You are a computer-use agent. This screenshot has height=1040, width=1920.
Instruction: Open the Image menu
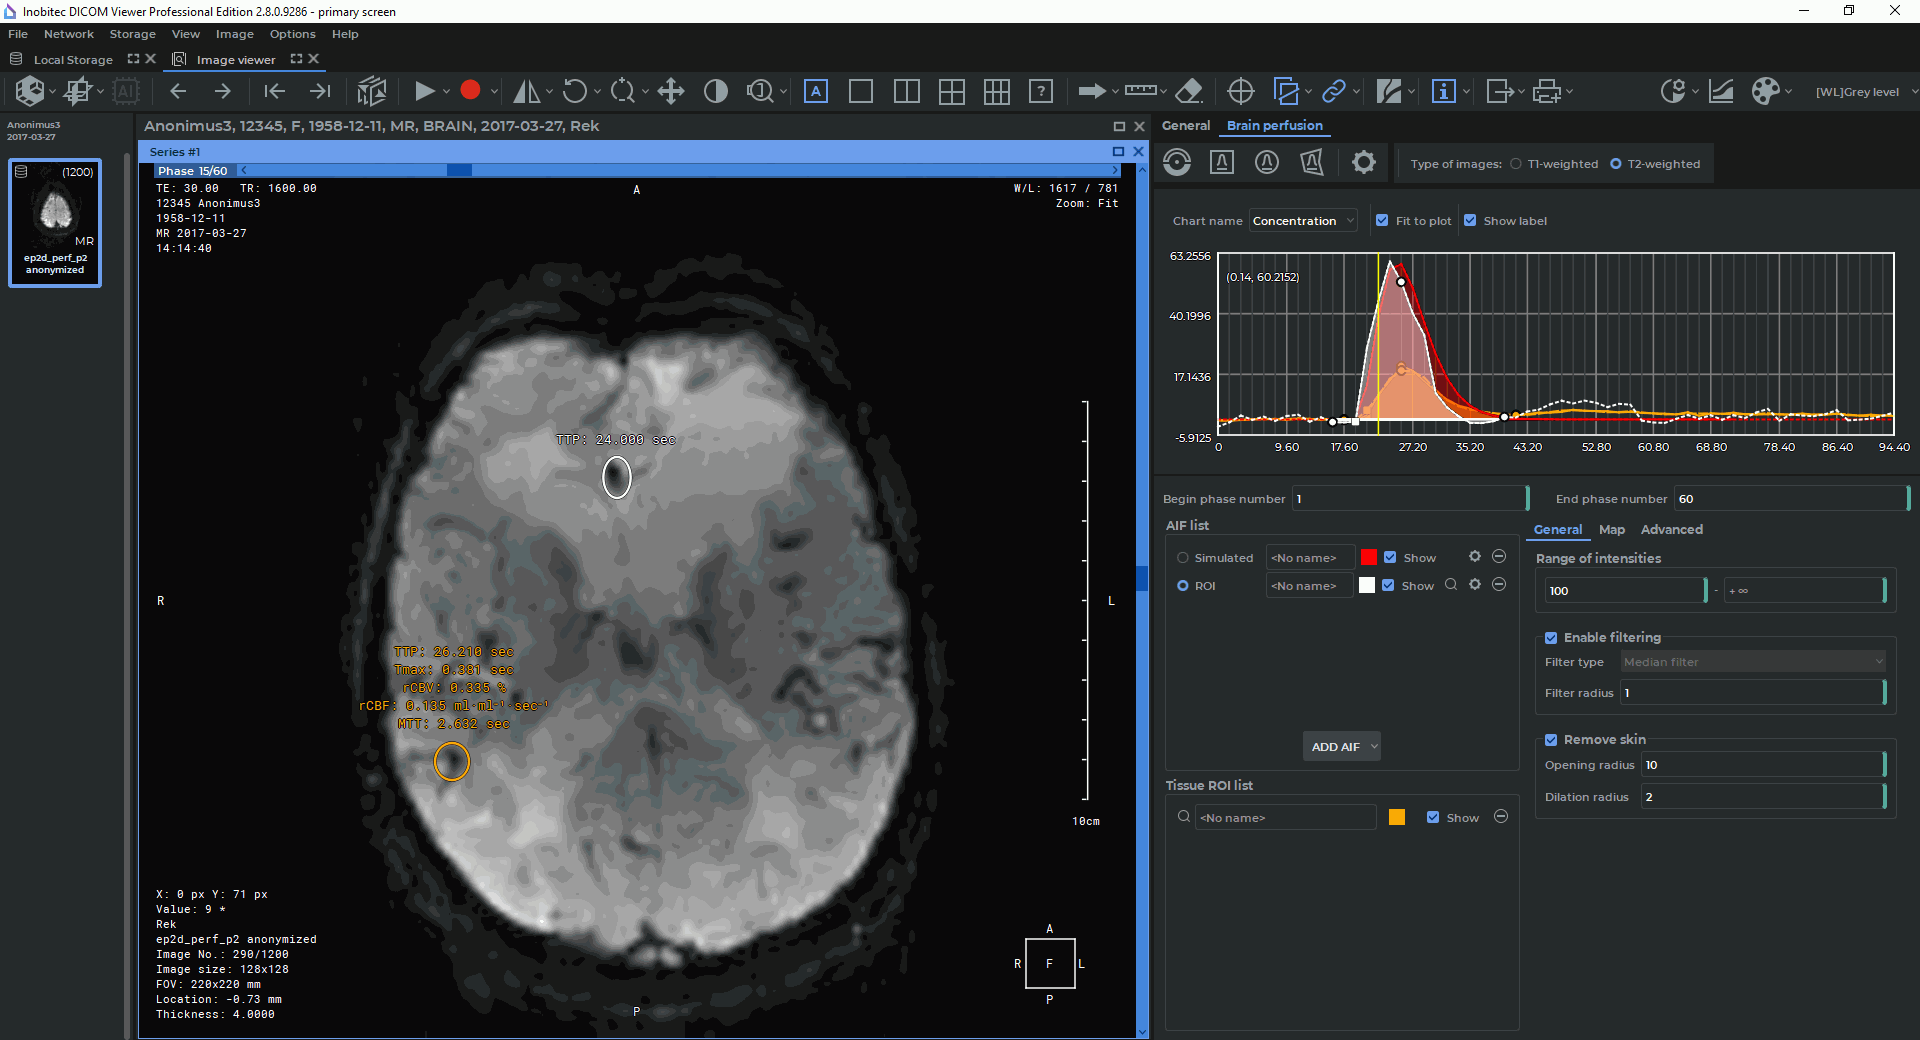234,34
